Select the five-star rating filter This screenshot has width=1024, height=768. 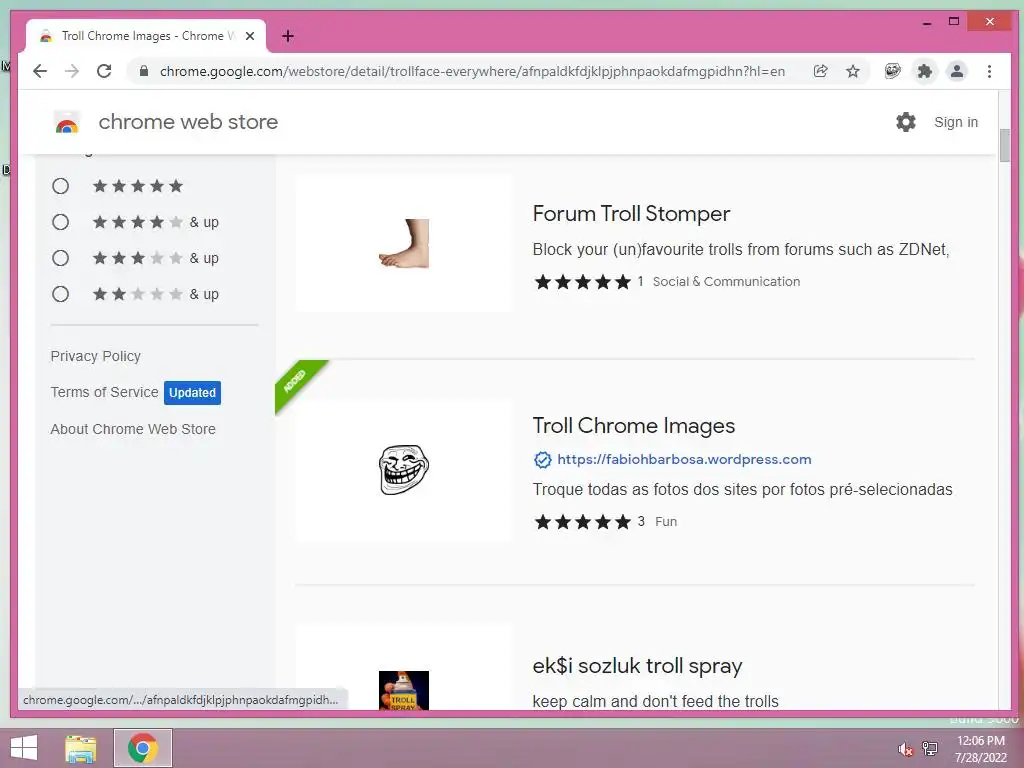[x=60, y=186]
